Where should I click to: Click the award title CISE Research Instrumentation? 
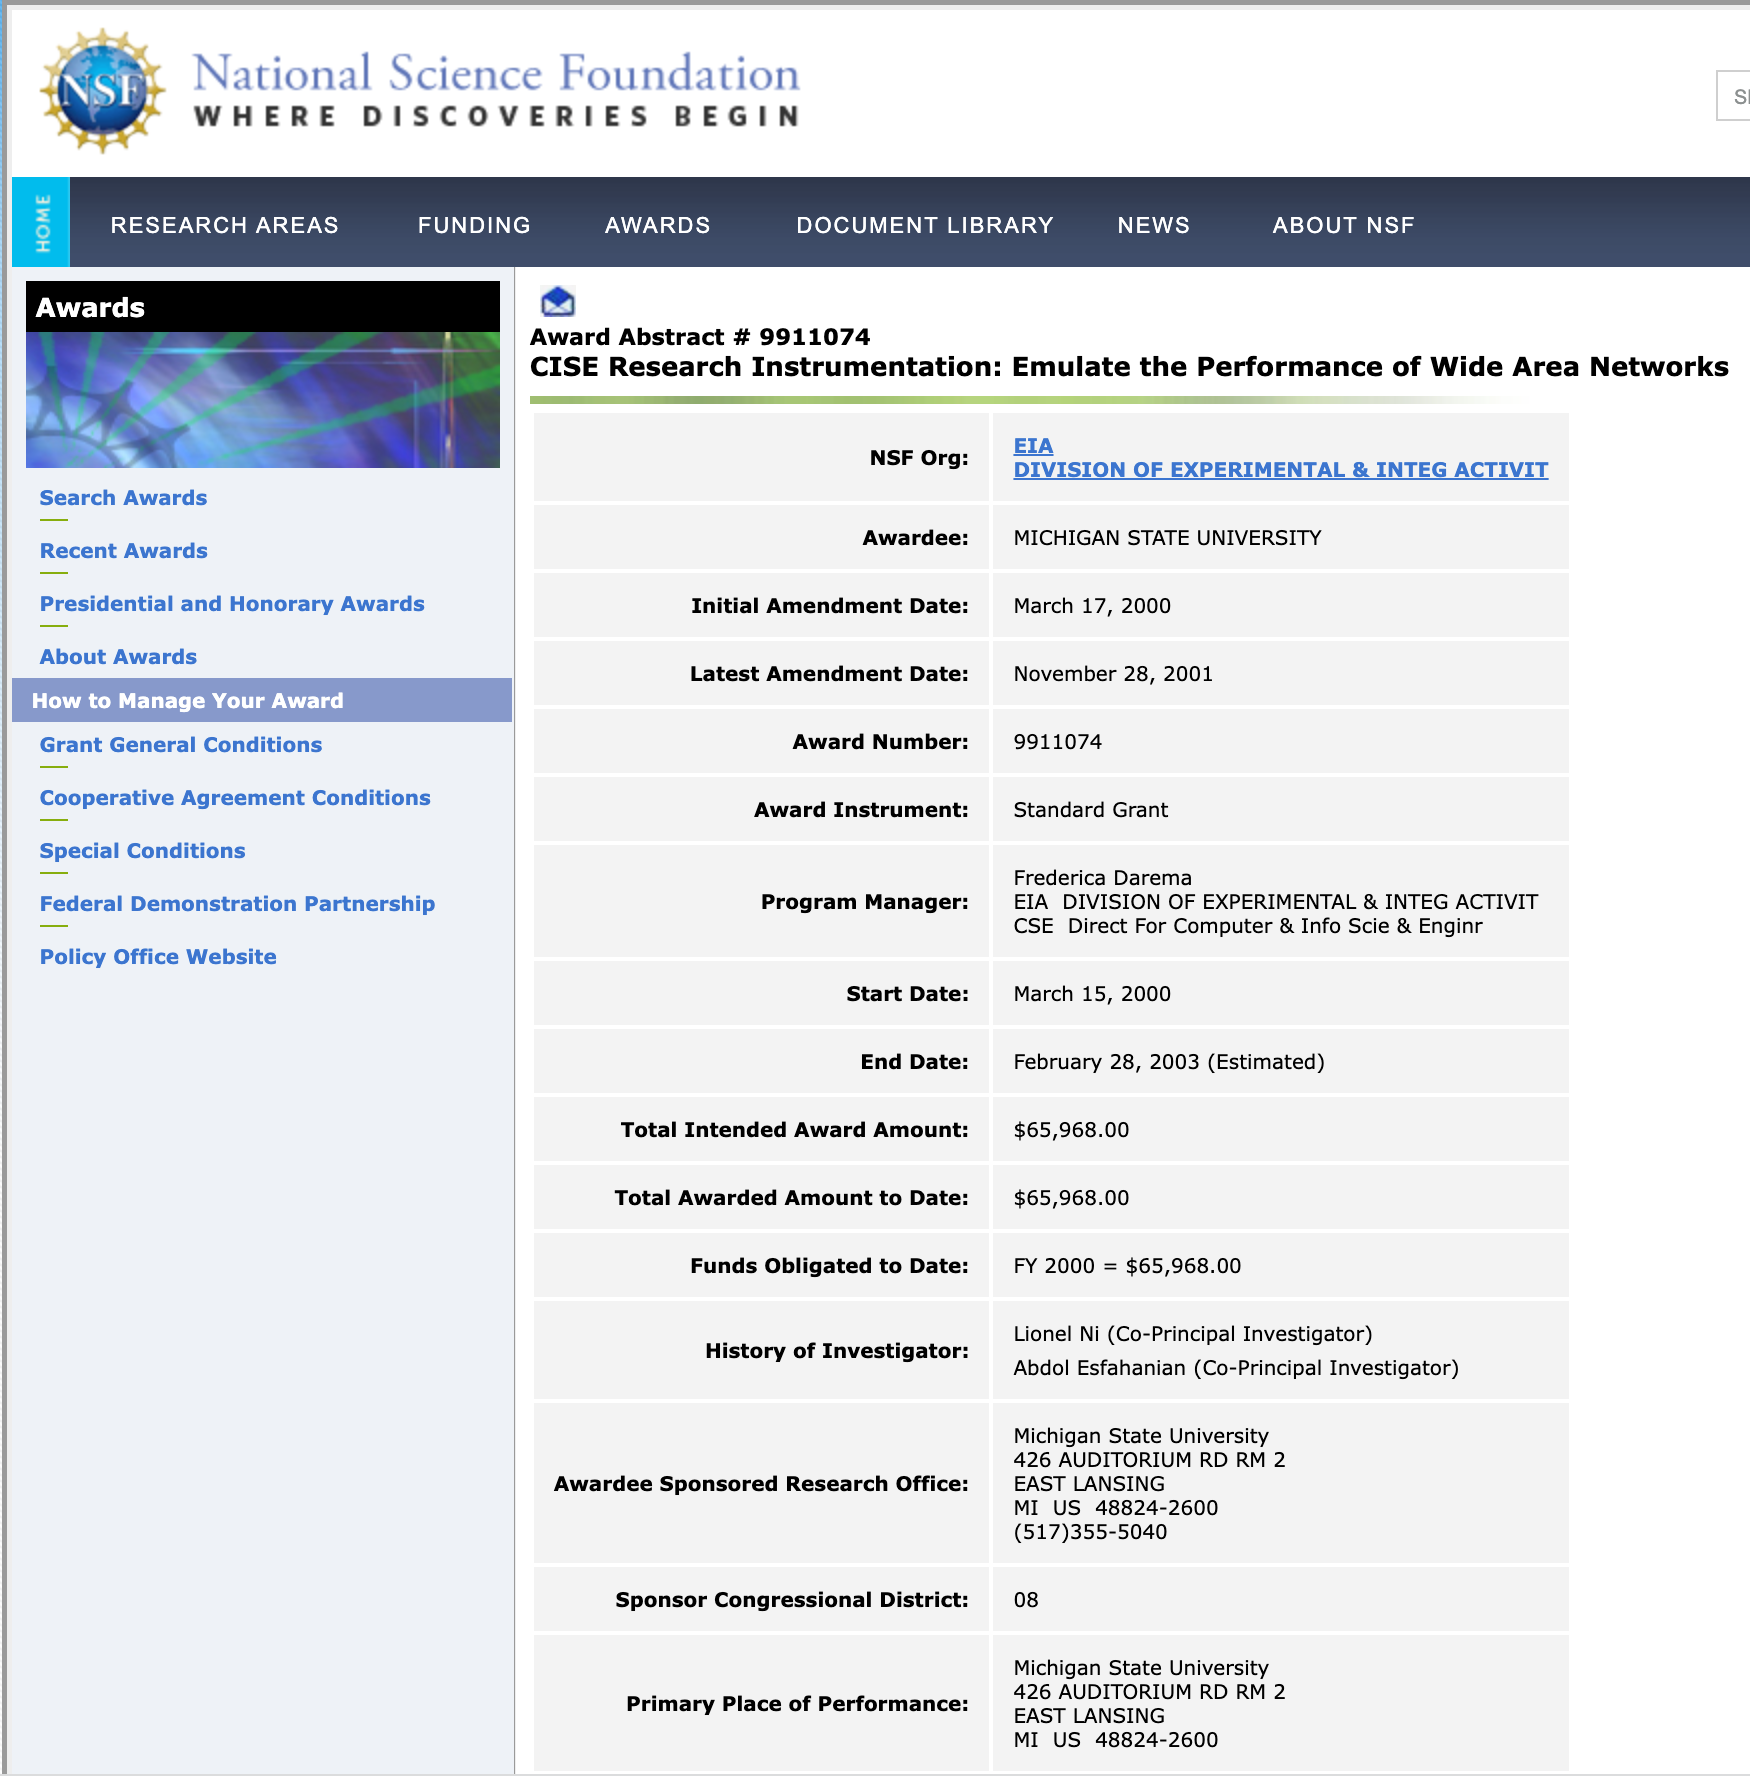click(x=1129, y=367)
